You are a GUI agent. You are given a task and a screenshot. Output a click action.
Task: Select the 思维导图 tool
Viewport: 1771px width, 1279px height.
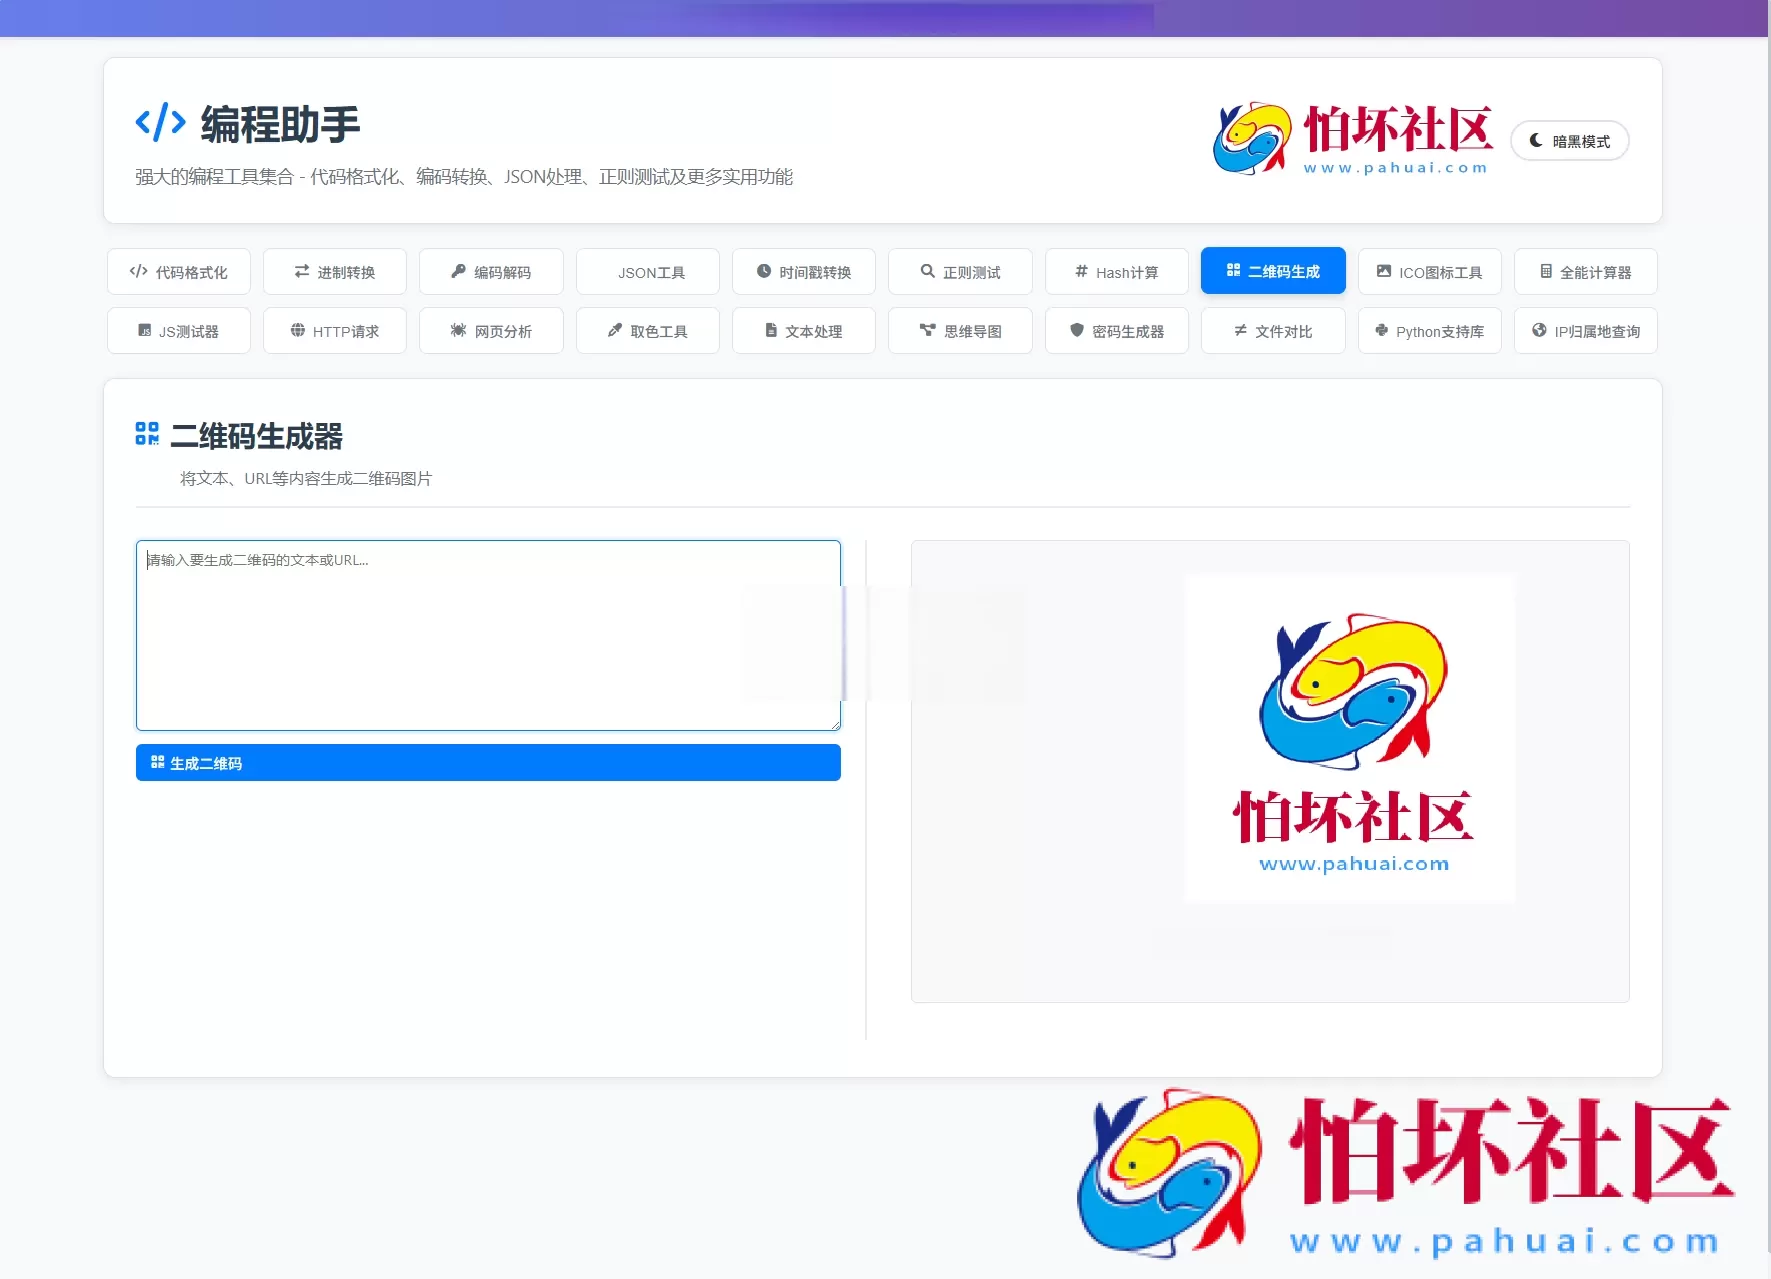pos(959,330)
